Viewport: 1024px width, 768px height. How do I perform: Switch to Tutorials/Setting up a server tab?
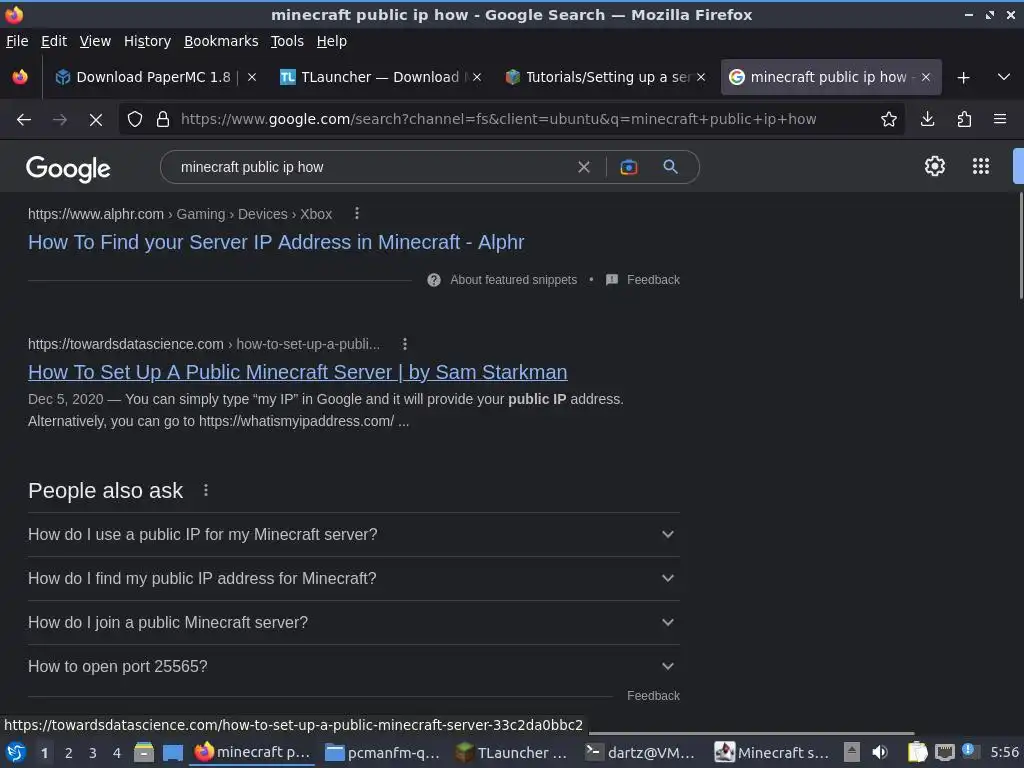605,77
